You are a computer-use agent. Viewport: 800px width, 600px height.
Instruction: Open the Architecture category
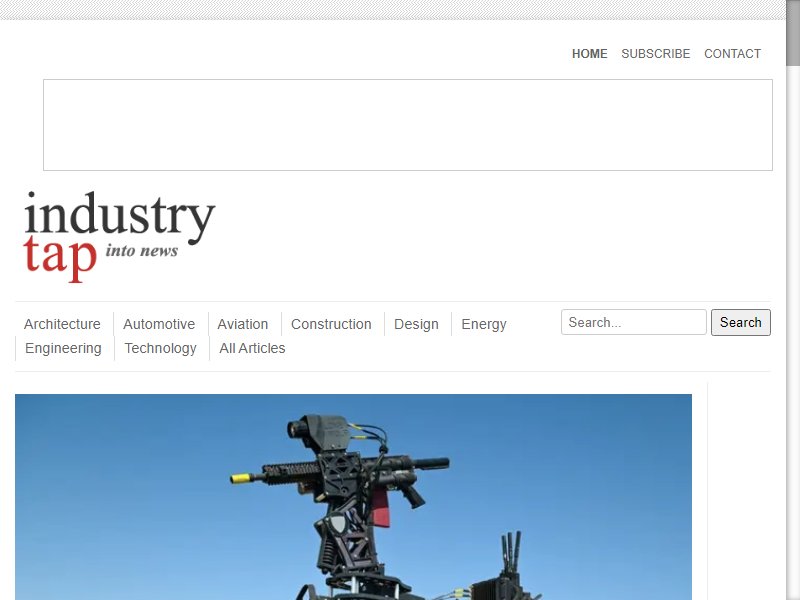62,324
